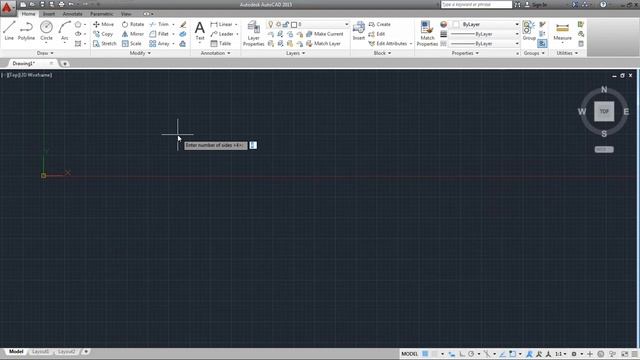Expand the Annotation panel
The width and height of the screenshot is (640, 360).
[215, 53]
